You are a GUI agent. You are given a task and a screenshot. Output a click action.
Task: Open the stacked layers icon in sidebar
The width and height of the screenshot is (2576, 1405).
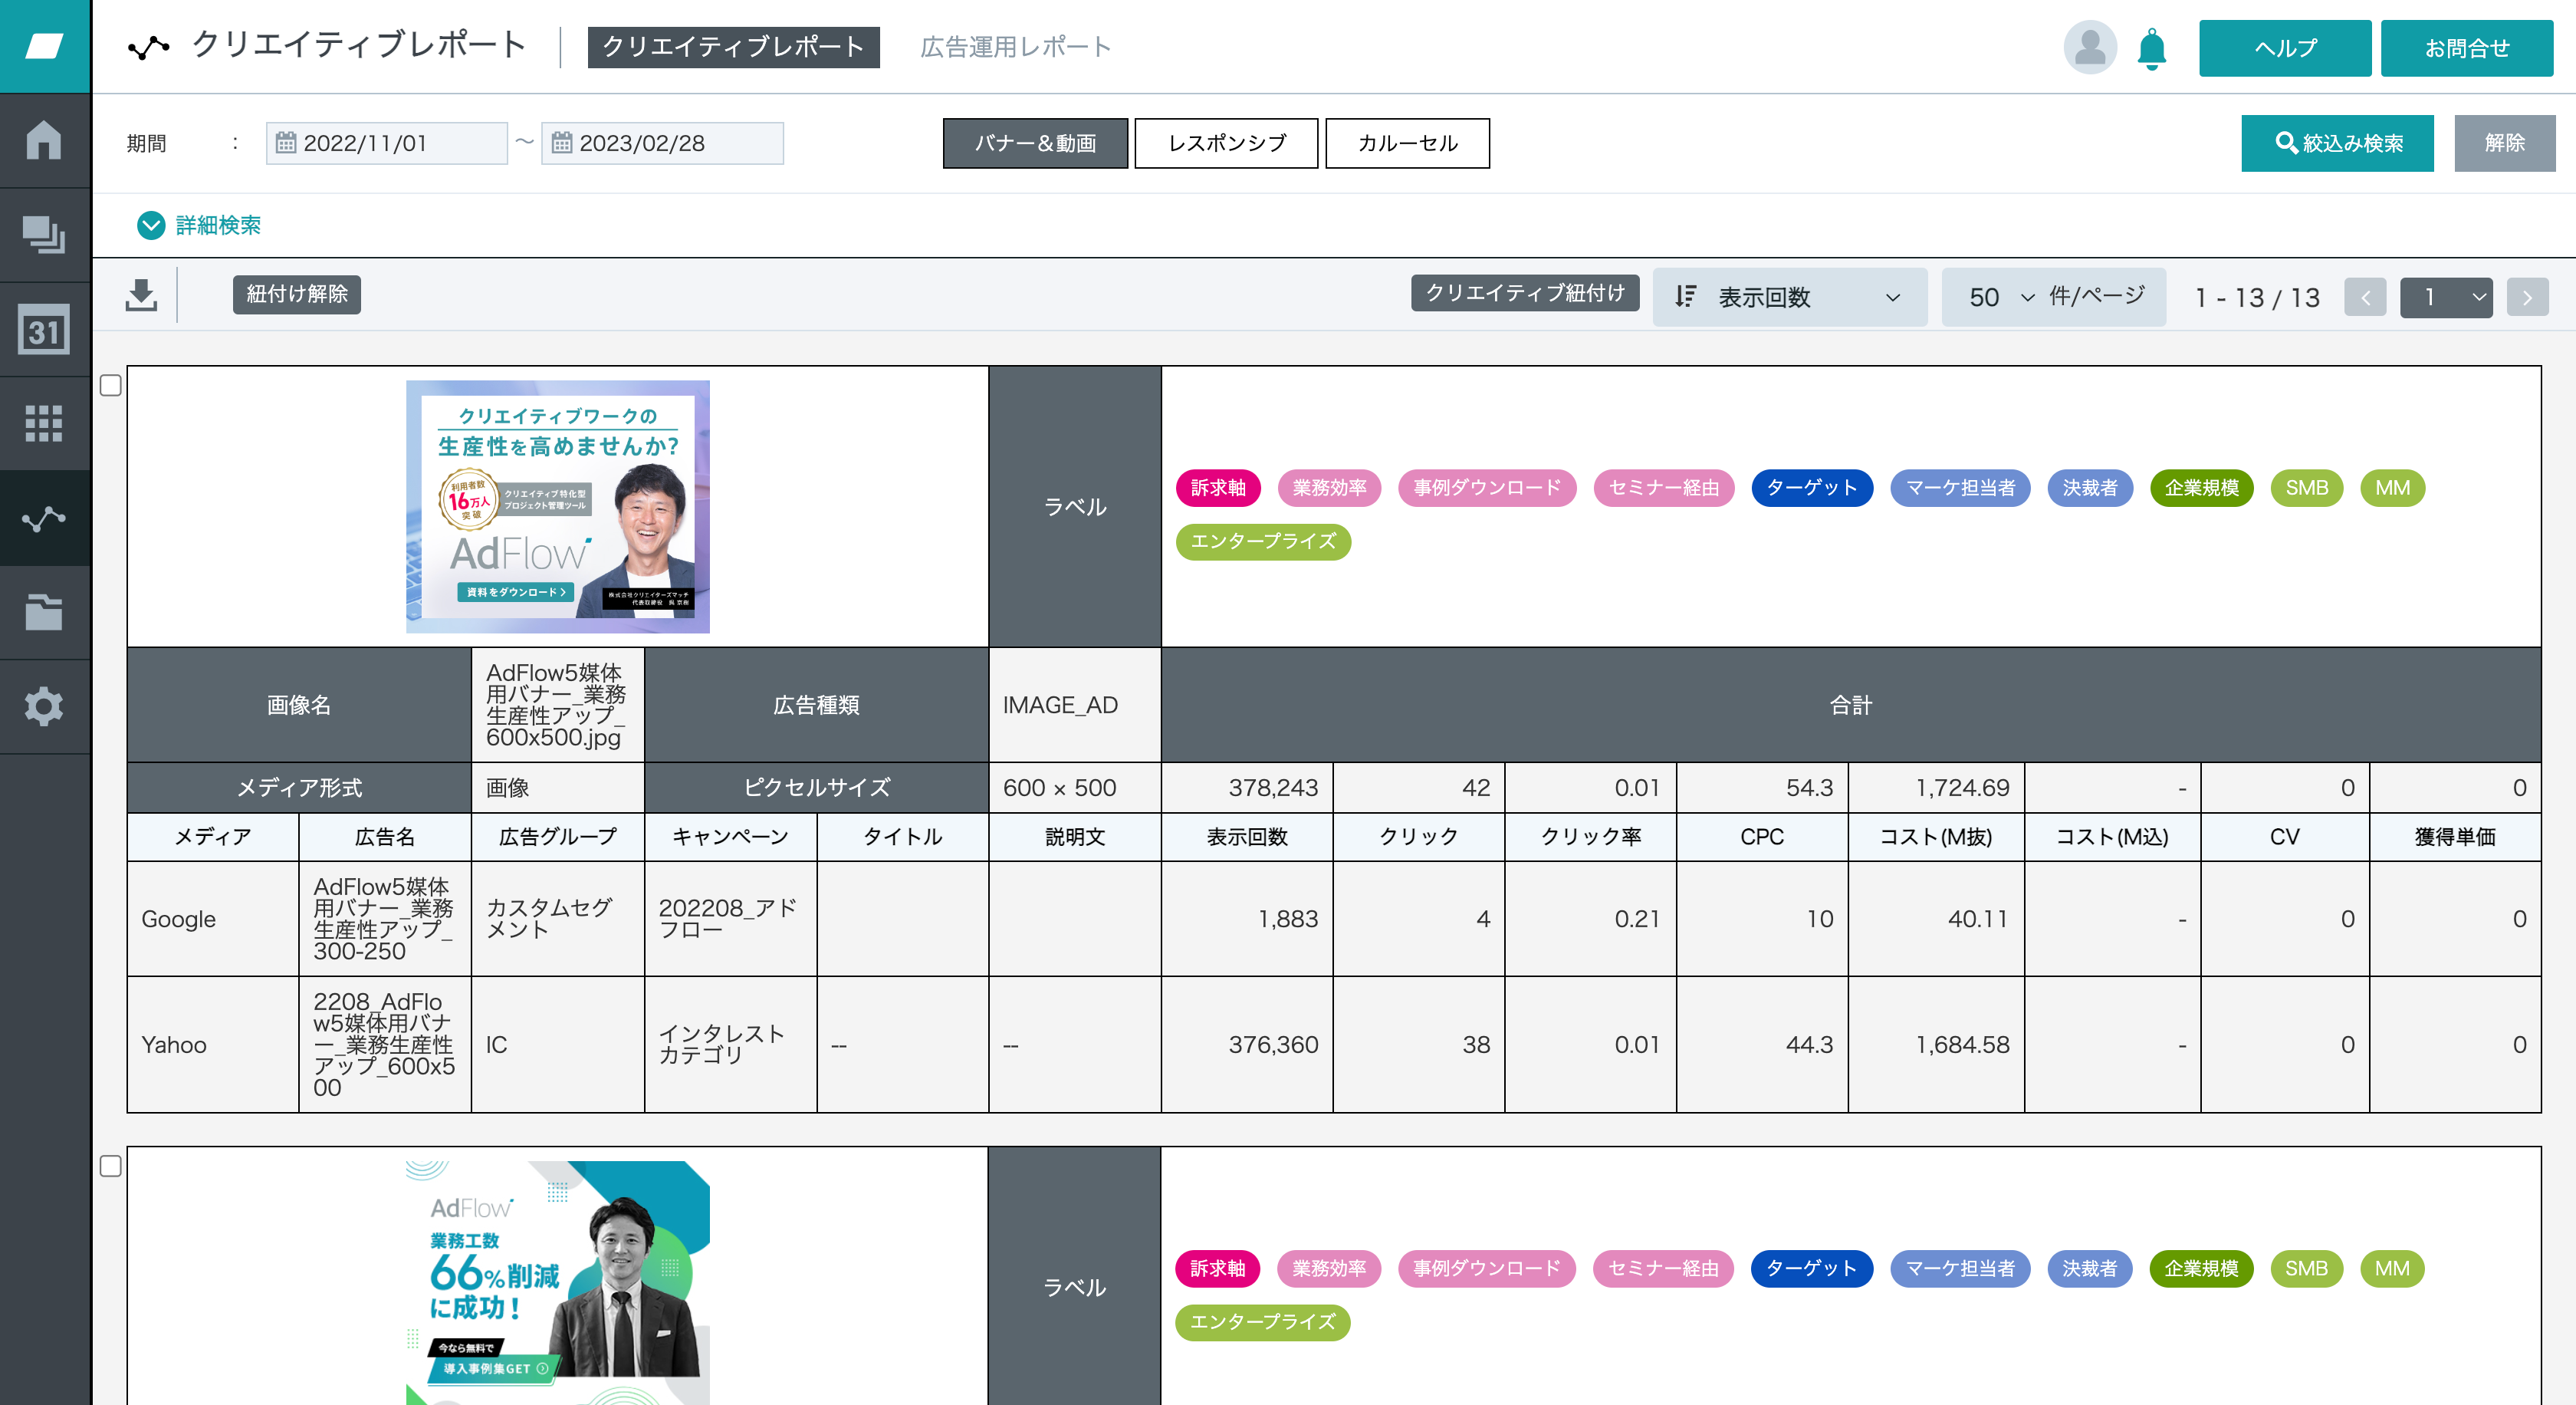[44, 235]
